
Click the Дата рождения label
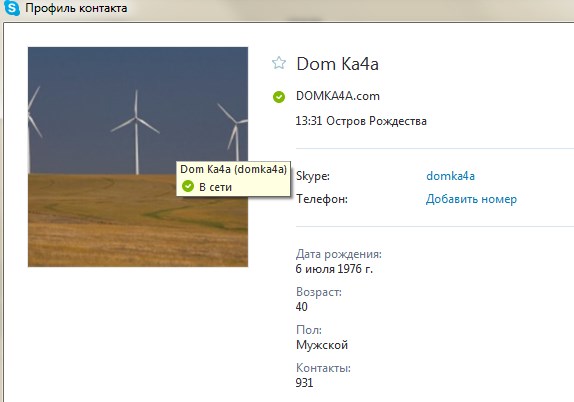(339, 254)
